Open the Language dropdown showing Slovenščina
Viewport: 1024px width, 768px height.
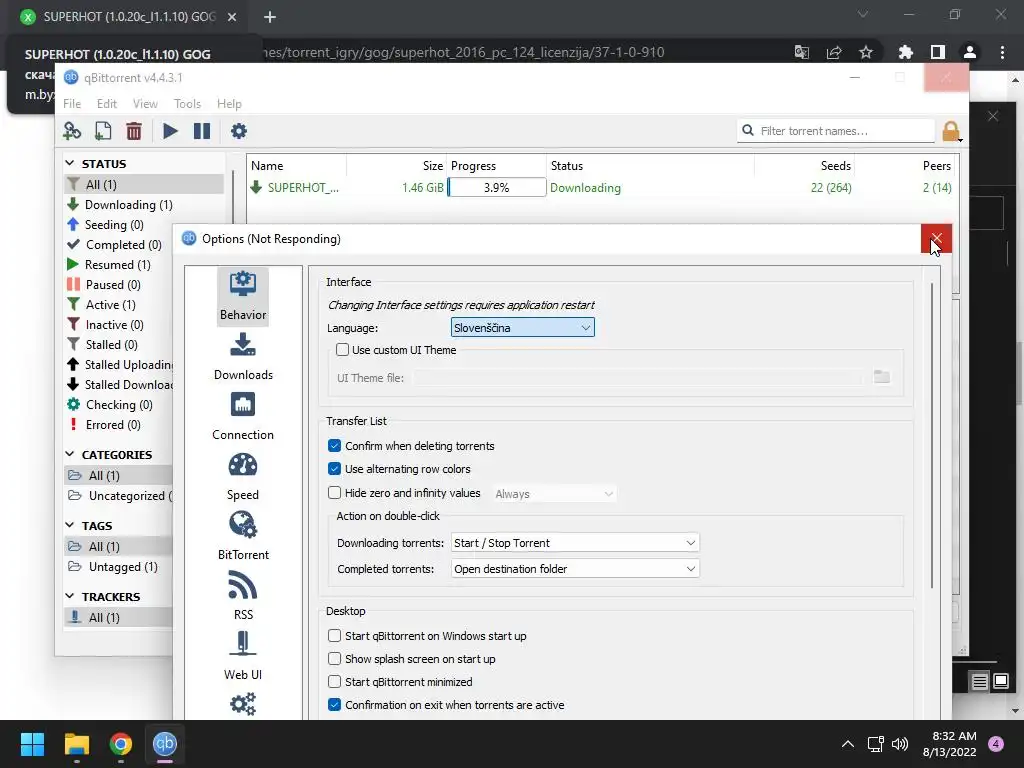pyautogui.click(x=522, y=327)
